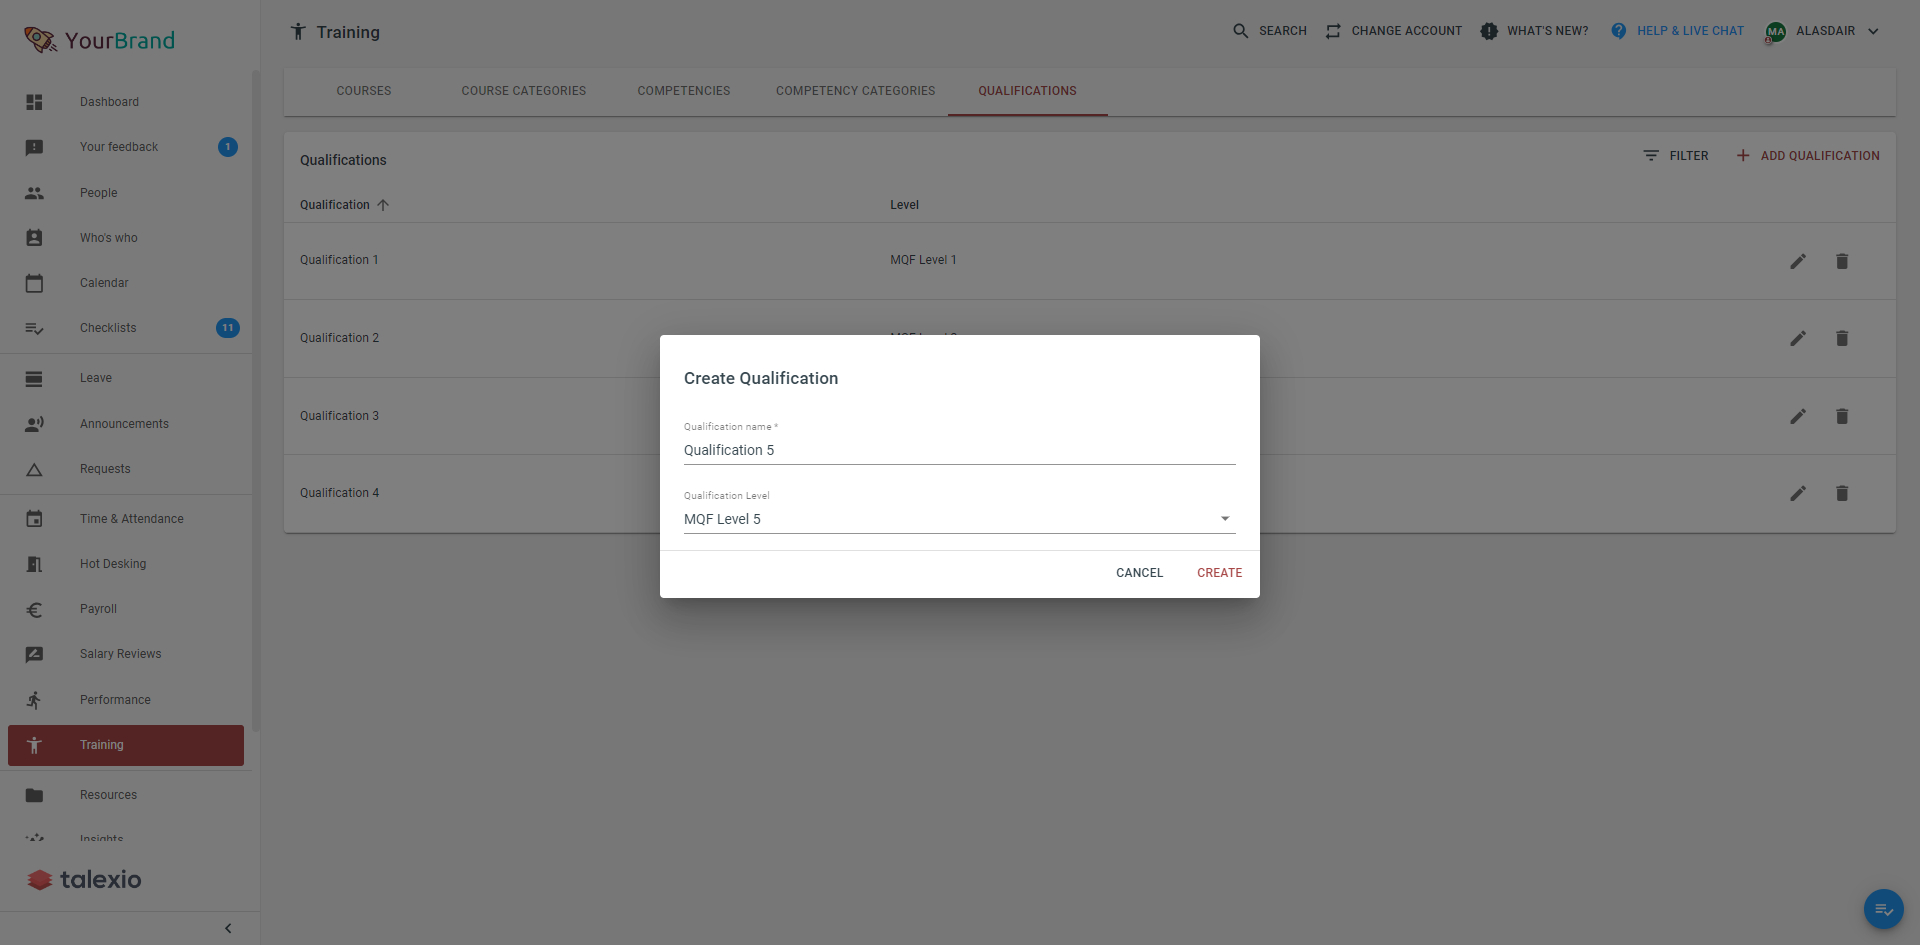Click the Announcements icon
The width and height of the screenshot is (1920, 945).
34,424
